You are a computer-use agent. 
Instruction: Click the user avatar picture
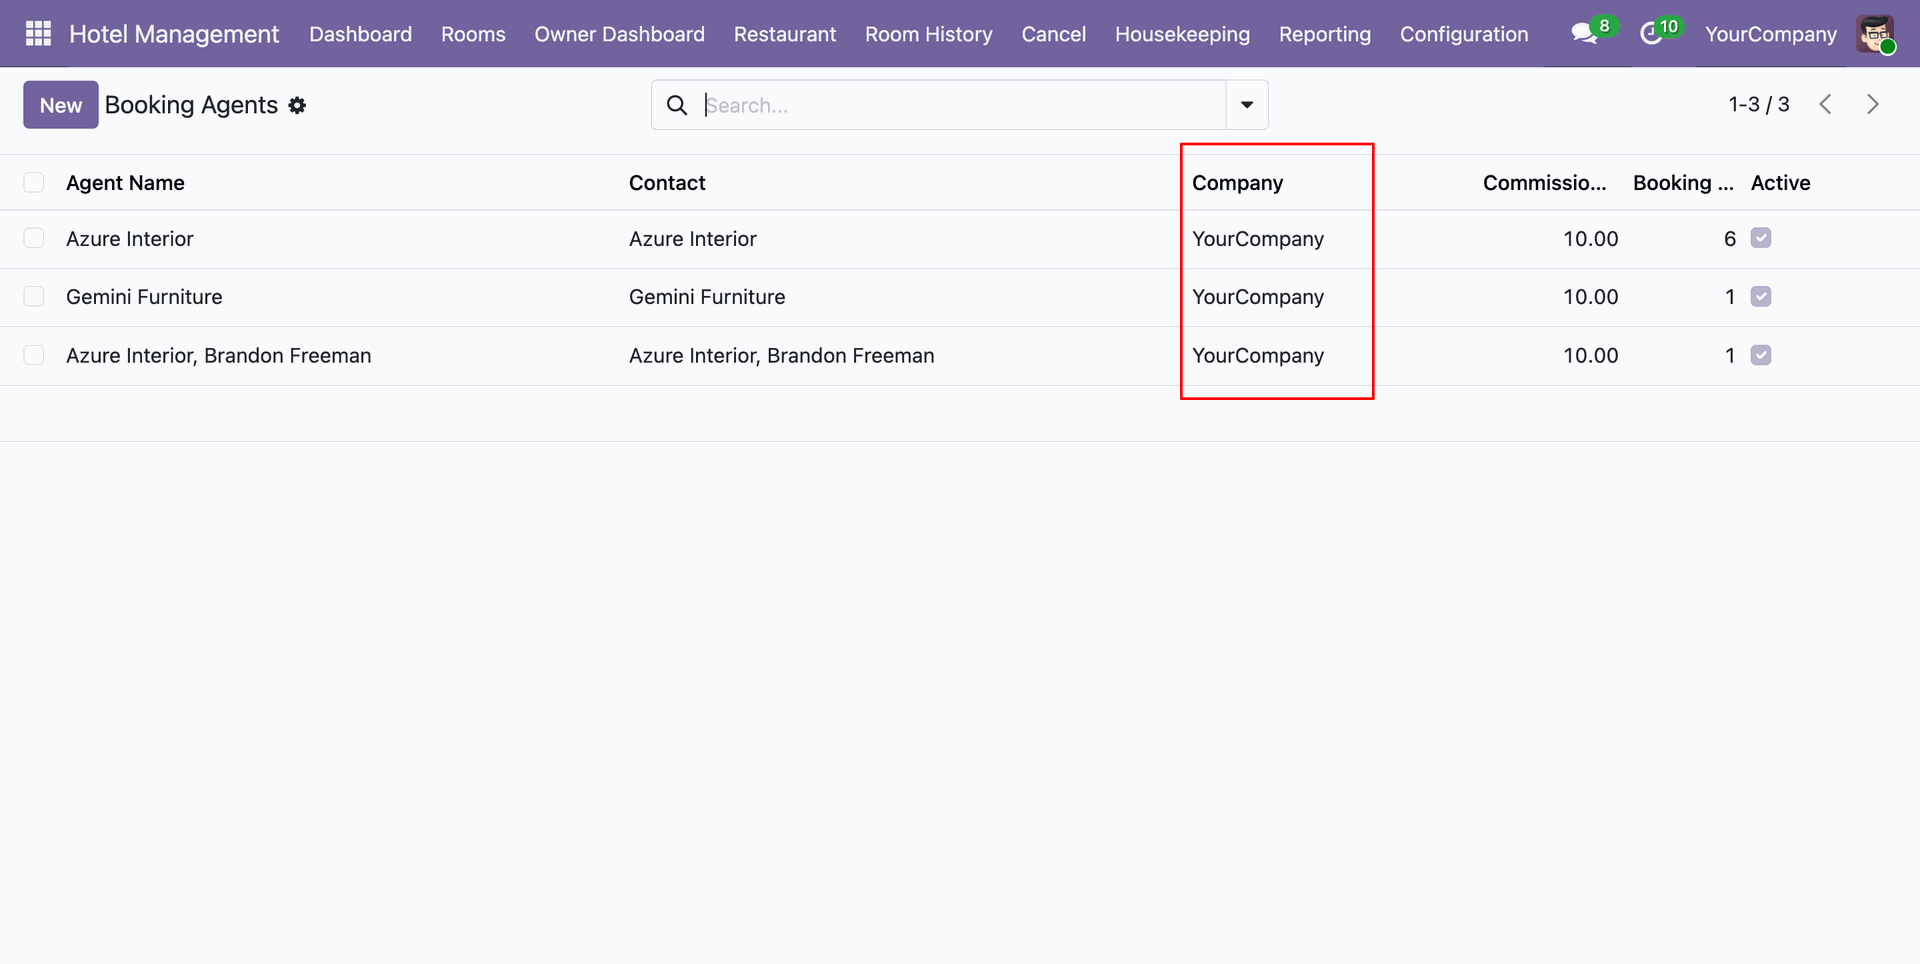[1875, 34]
